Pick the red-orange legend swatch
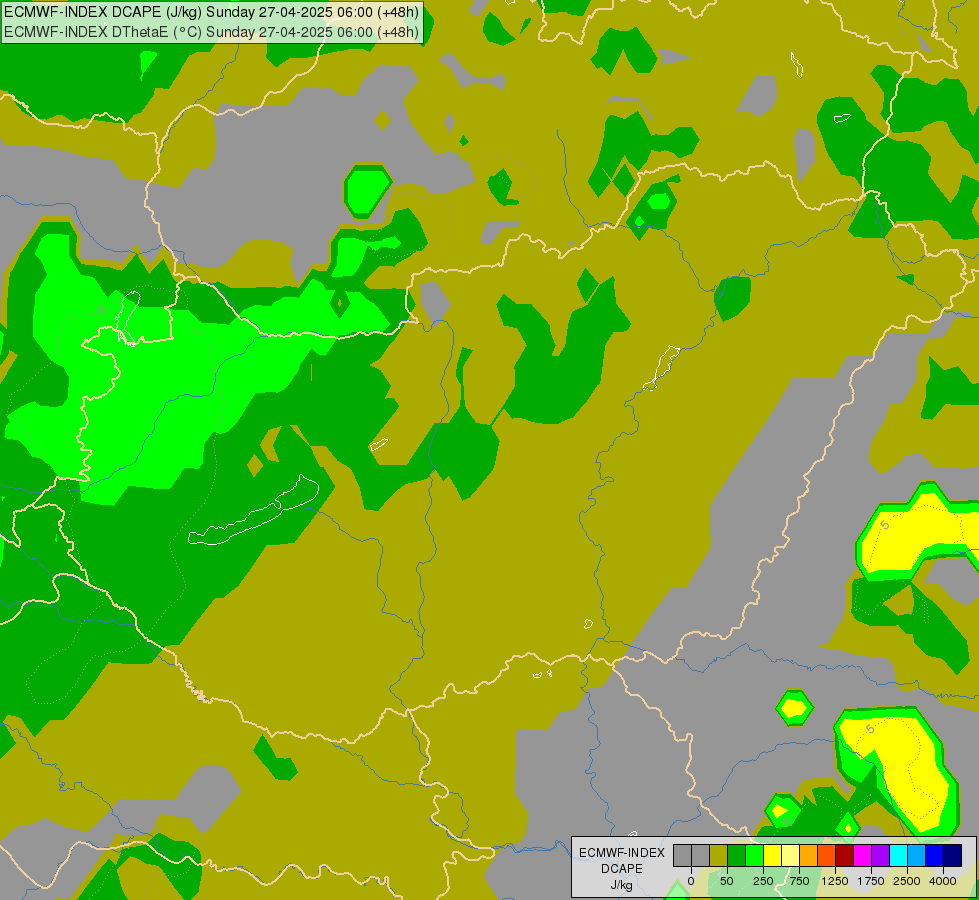 pos(827,855)
